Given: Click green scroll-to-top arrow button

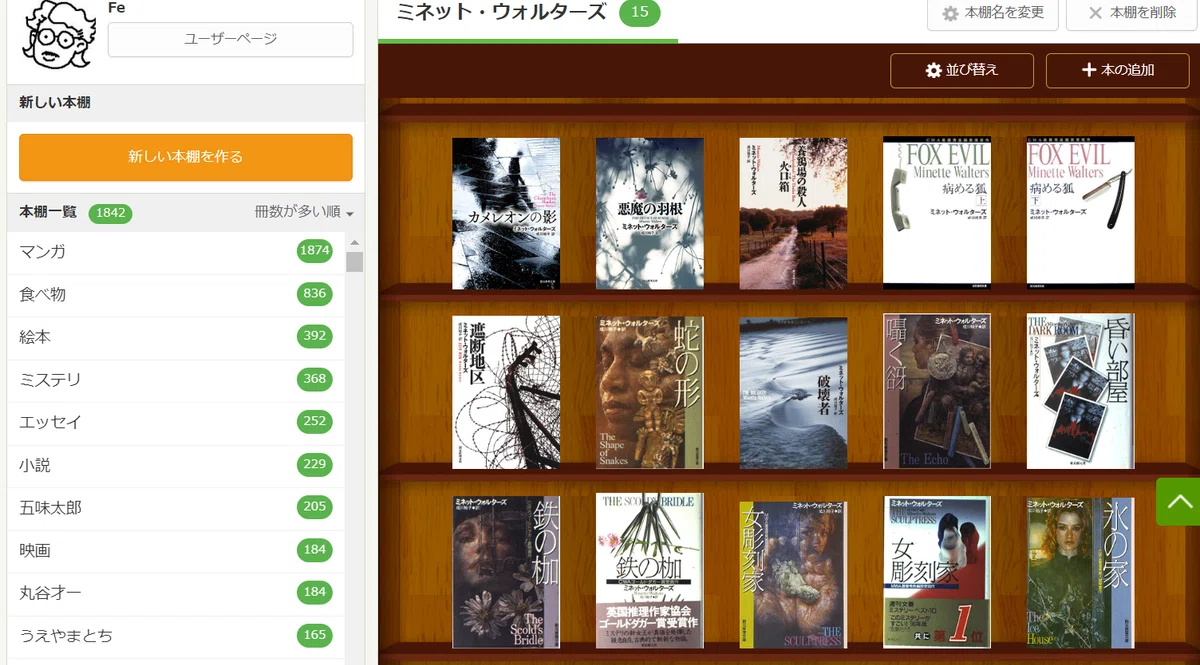Looking at the screenshot, I should click(1178, 502).
